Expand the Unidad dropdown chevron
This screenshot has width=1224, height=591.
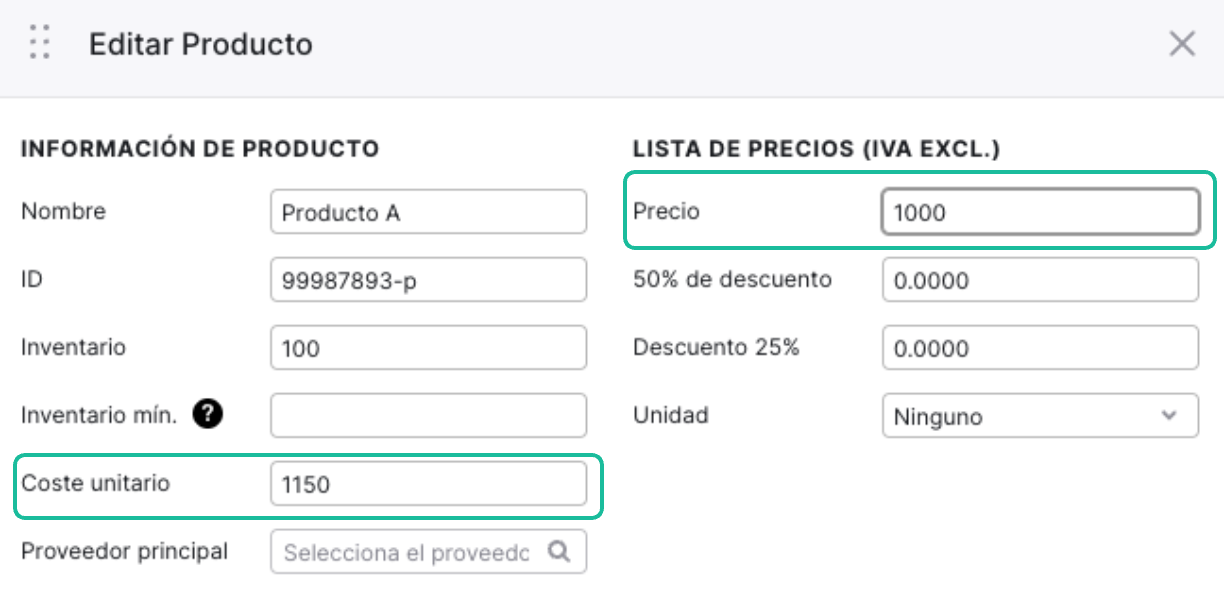click(x=1169, y=415)
